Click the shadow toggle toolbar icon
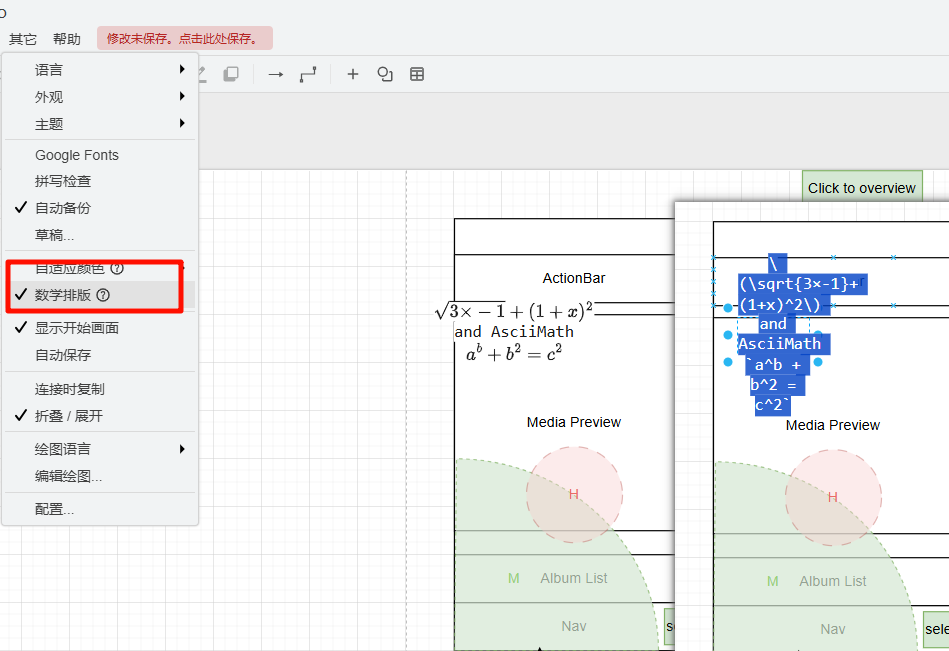Image resolution: width=949 pixels, height=651 pixels. point(231,74)
